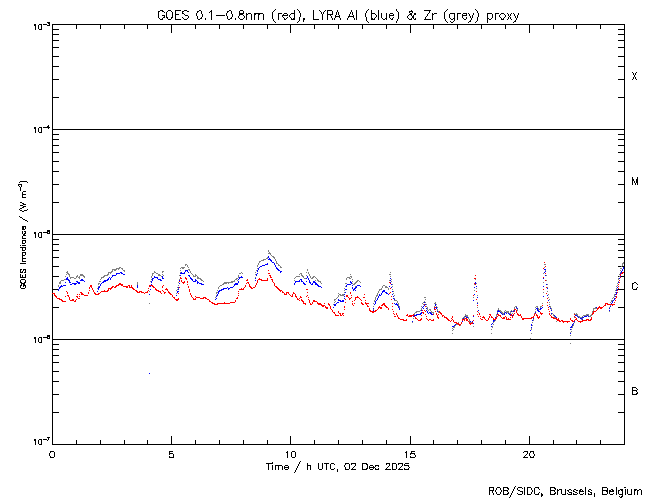
Task: Click the sharp flare peak after hour 20
Action: (544, 264)
